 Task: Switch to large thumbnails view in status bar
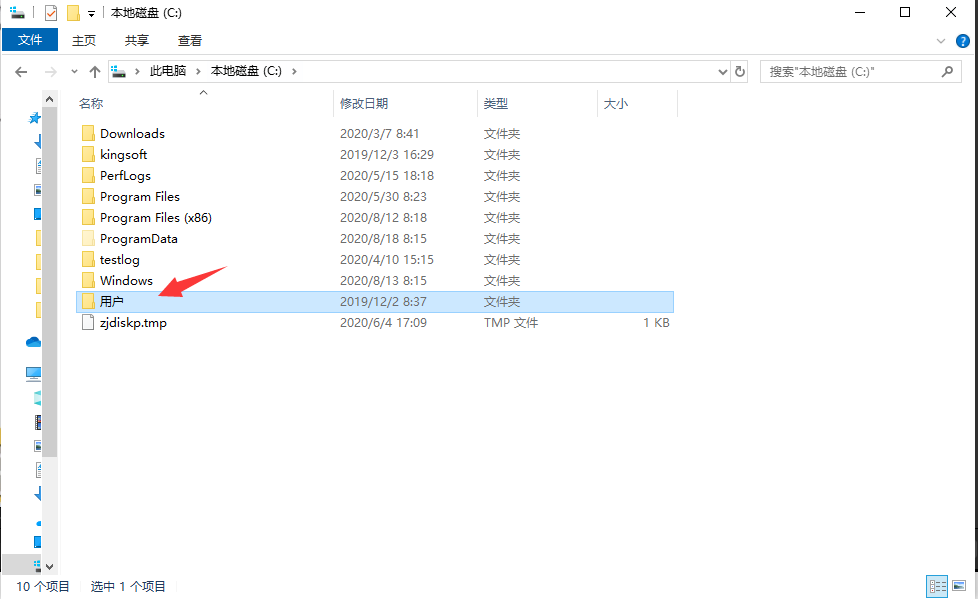tap(959, 586)
